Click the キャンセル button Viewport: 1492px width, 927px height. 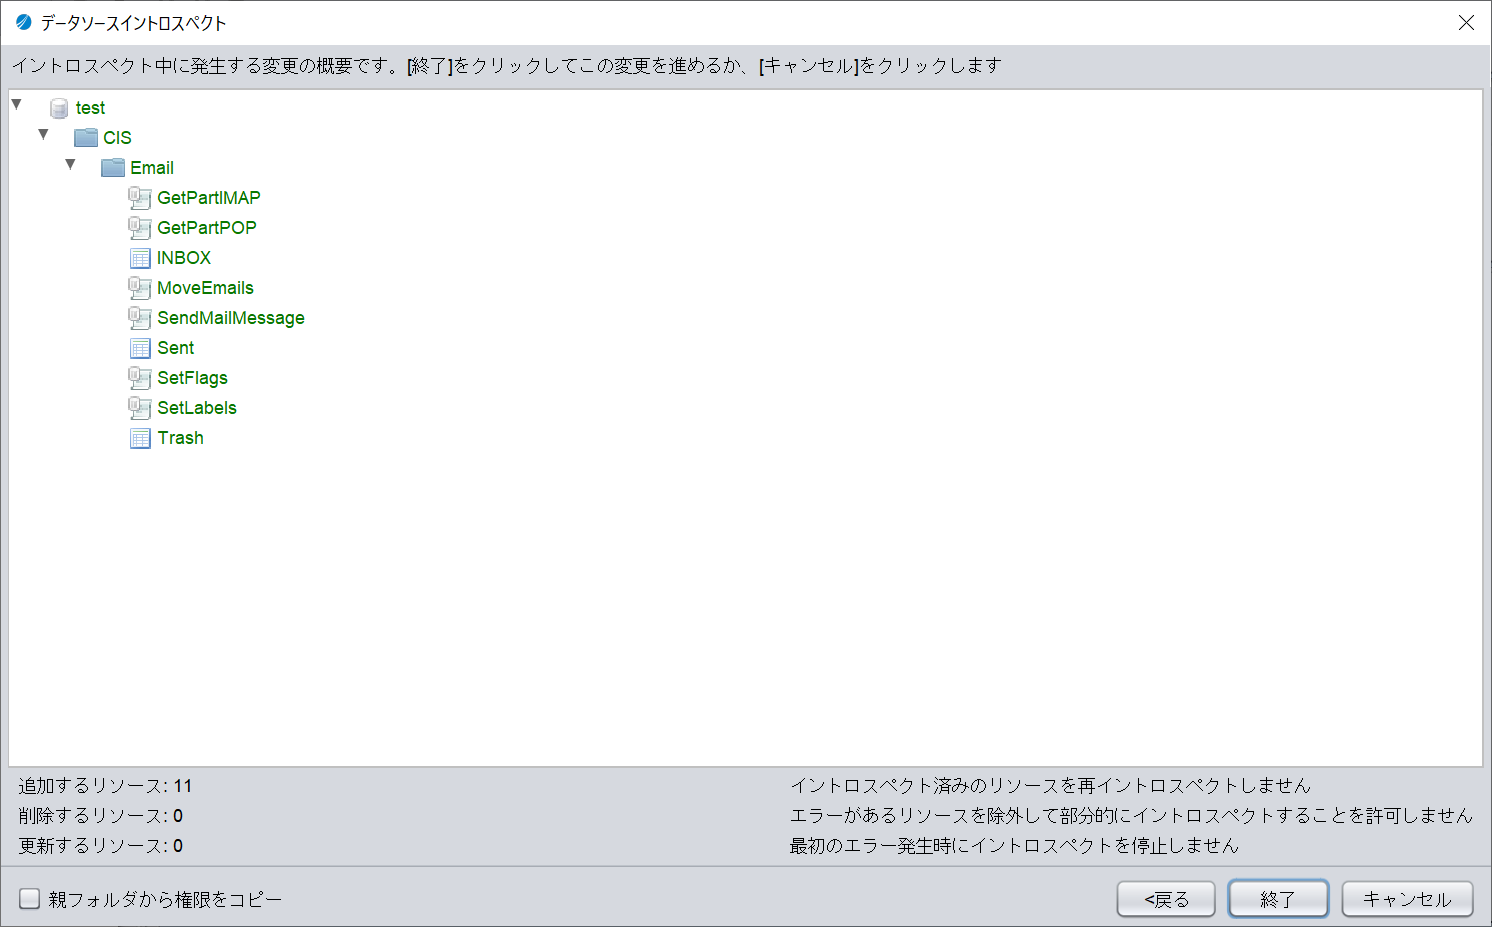tap(1407, 899)
